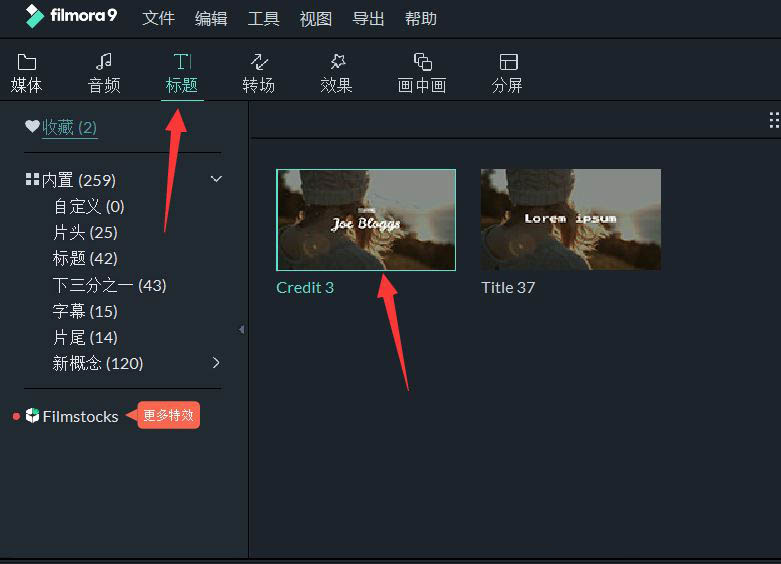Click the heart favorites icon
Screen dimensions: 781x564
click(x=32, y=126)
